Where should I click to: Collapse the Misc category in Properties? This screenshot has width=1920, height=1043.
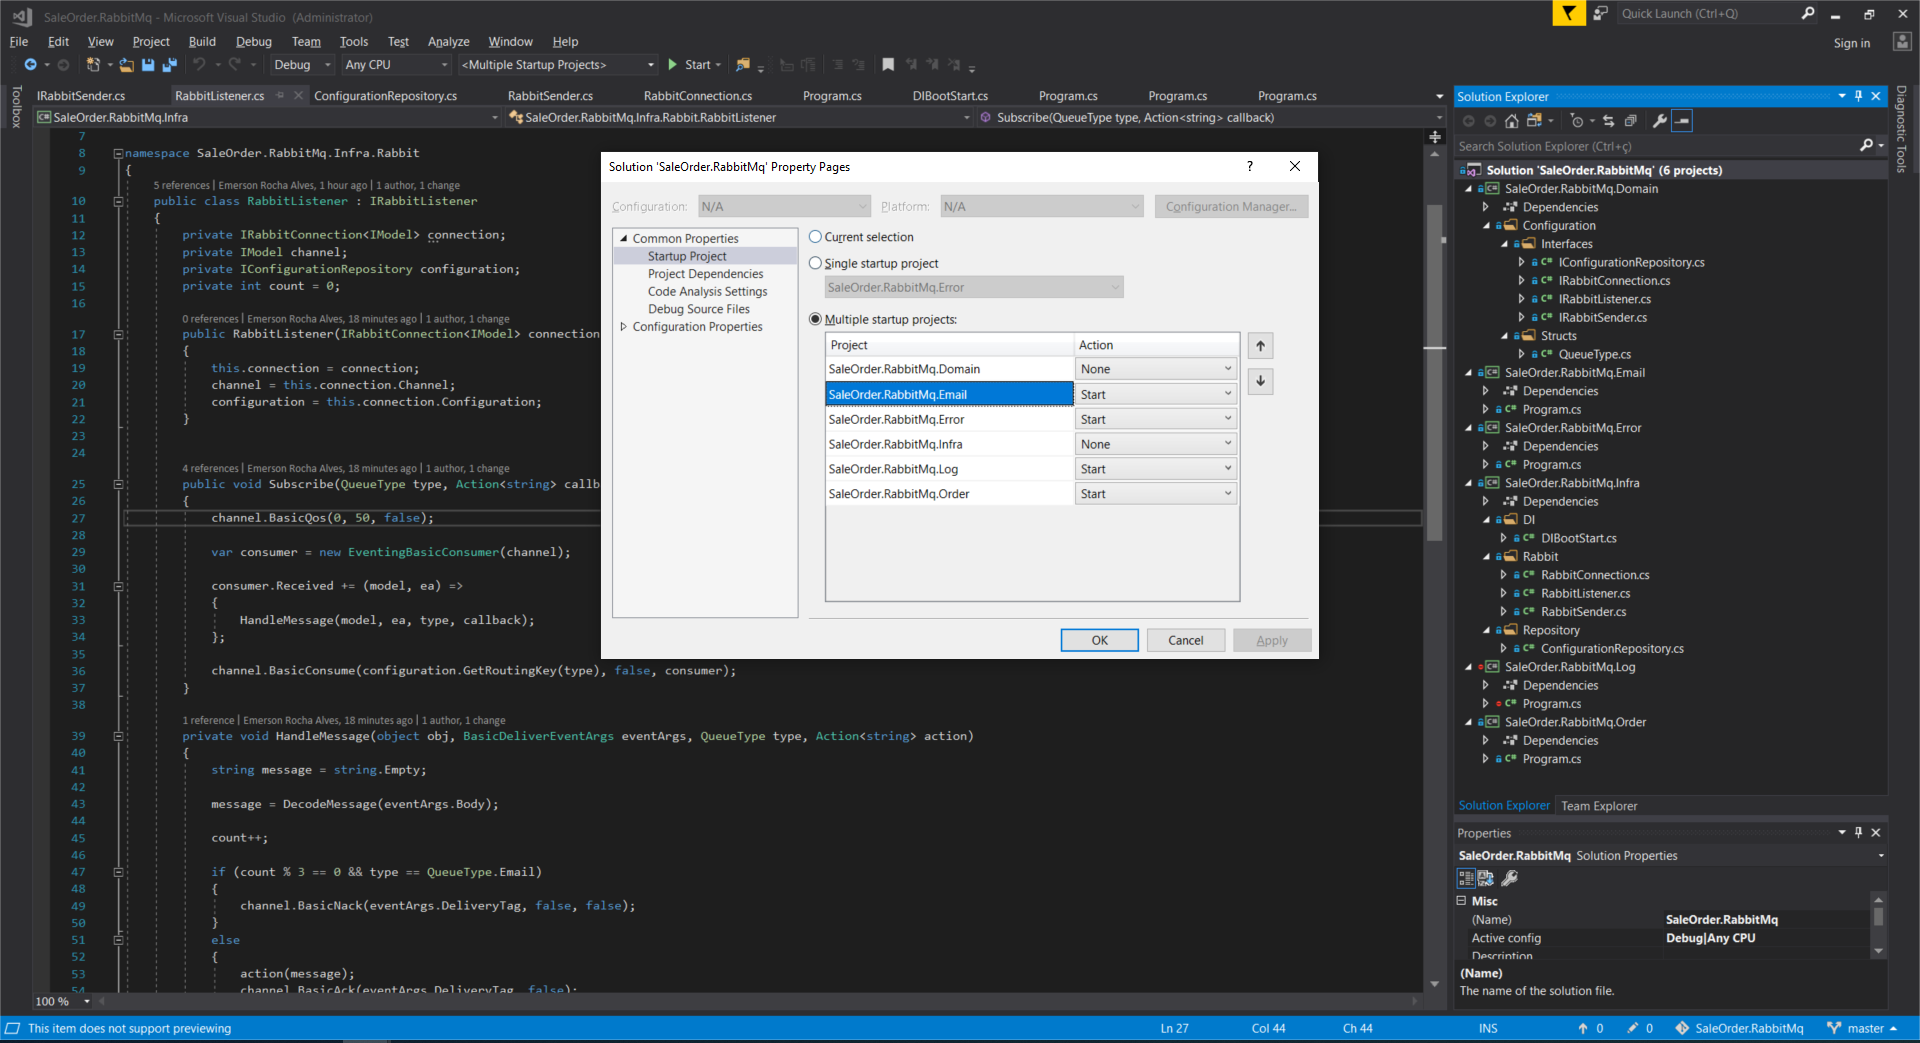1461,901
